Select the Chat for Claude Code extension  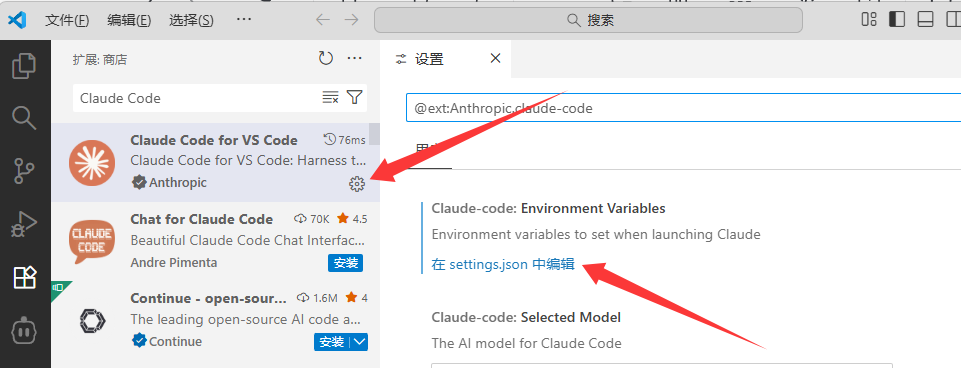point(215,241)
